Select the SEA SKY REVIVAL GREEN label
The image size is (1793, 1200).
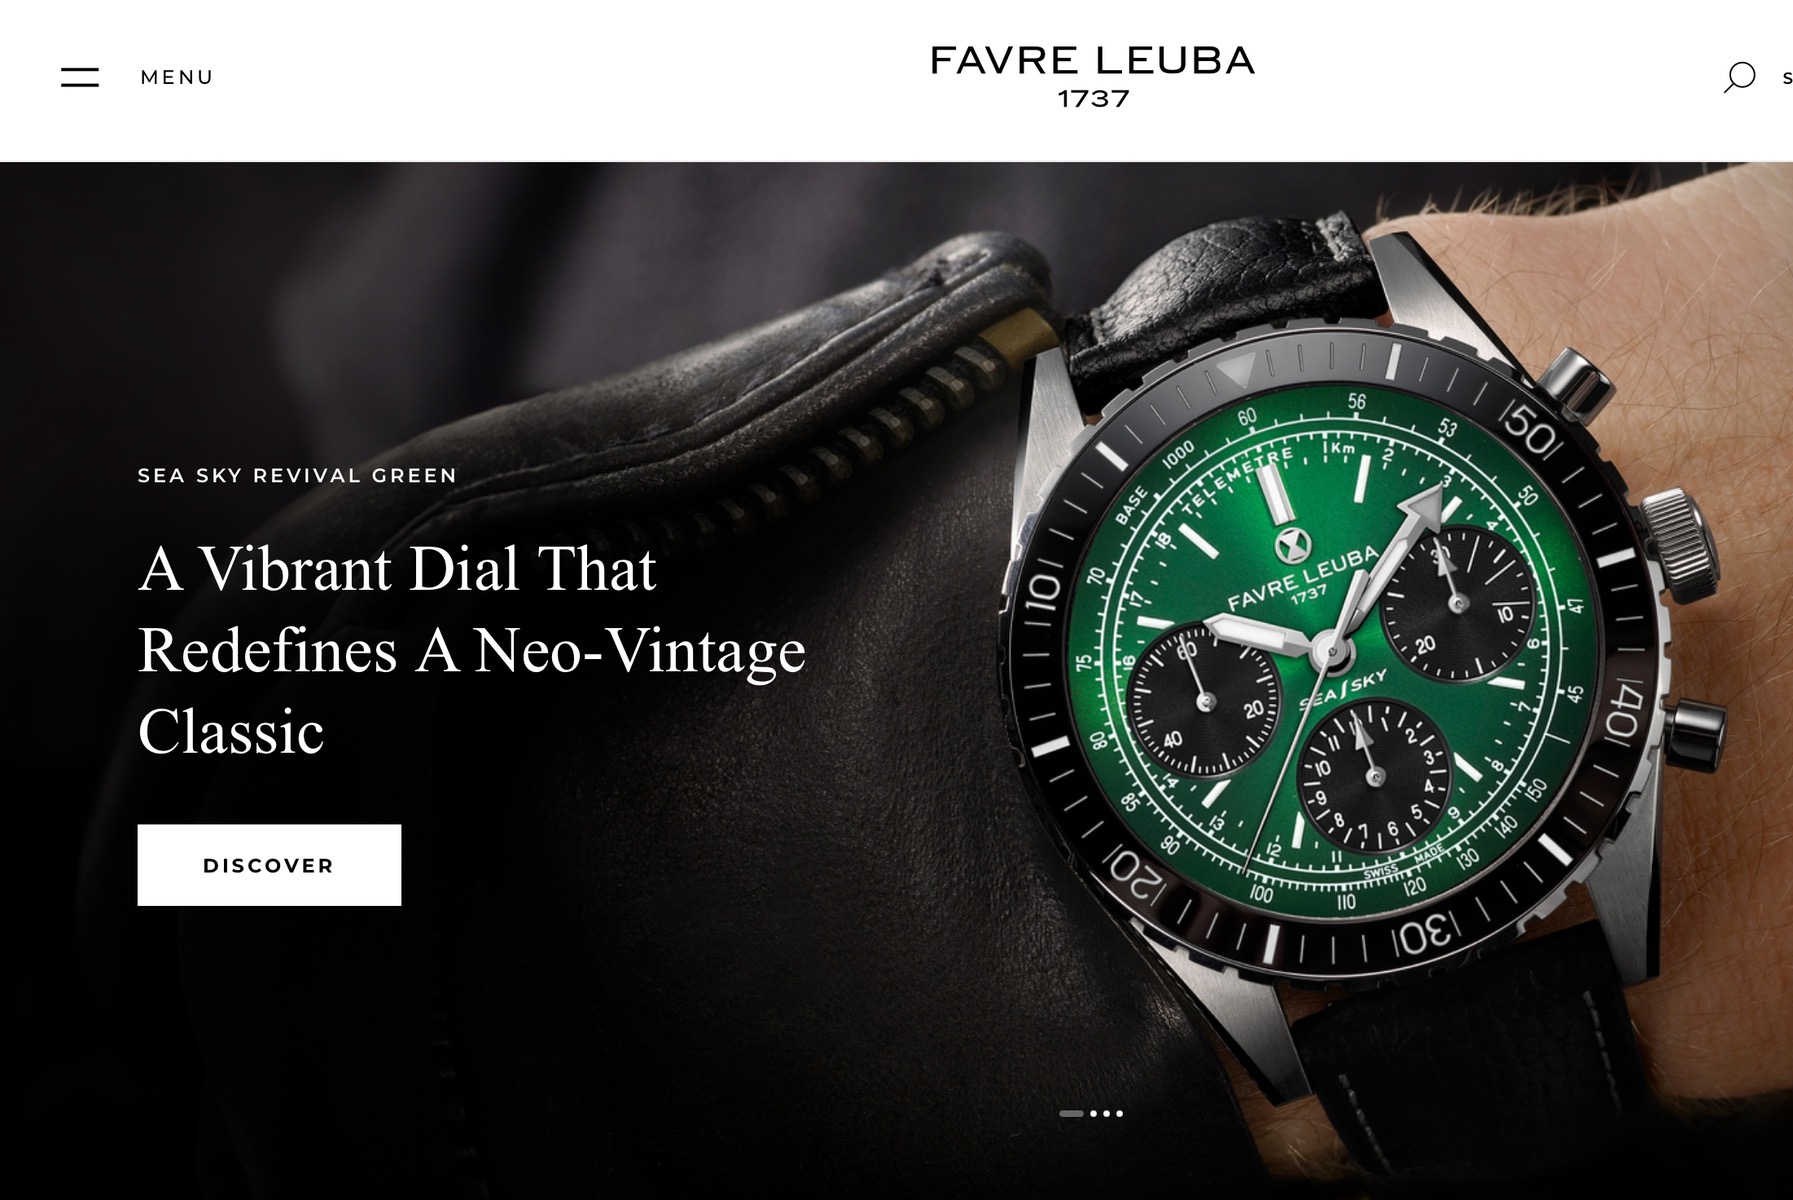(x=297, y=476)
